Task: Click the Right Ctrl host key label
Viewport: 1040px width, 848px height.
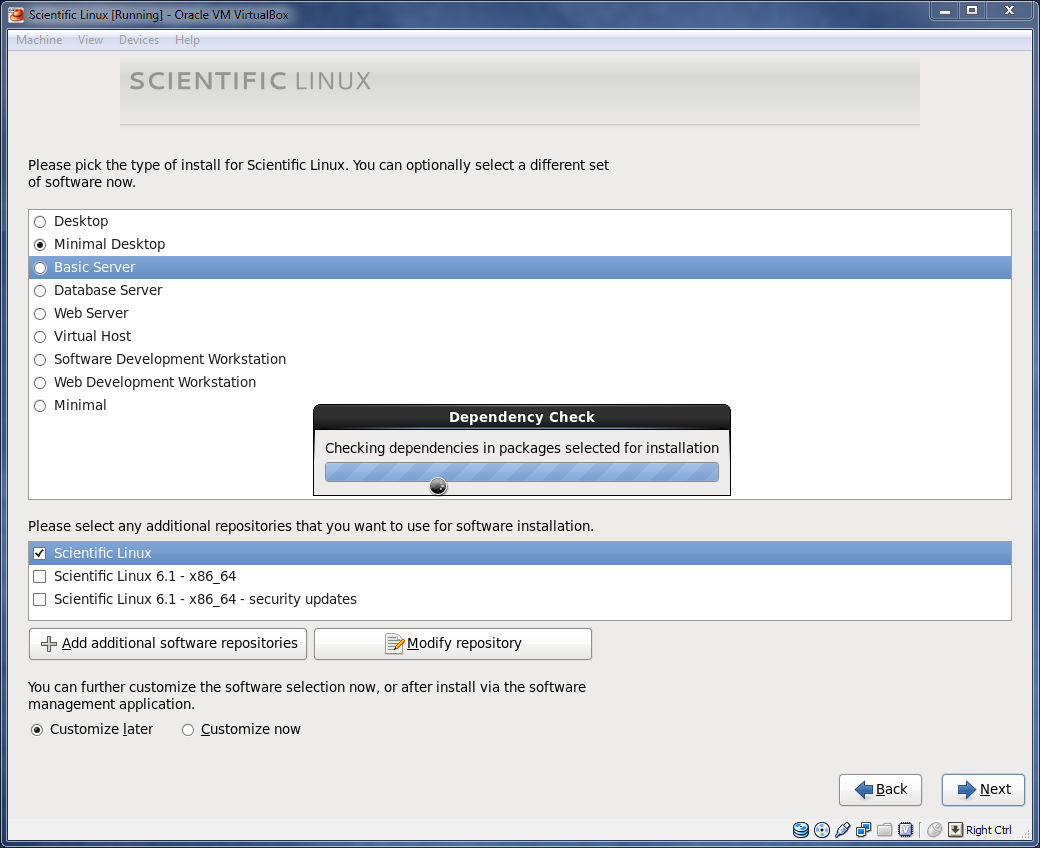Action: click(989, 829)
